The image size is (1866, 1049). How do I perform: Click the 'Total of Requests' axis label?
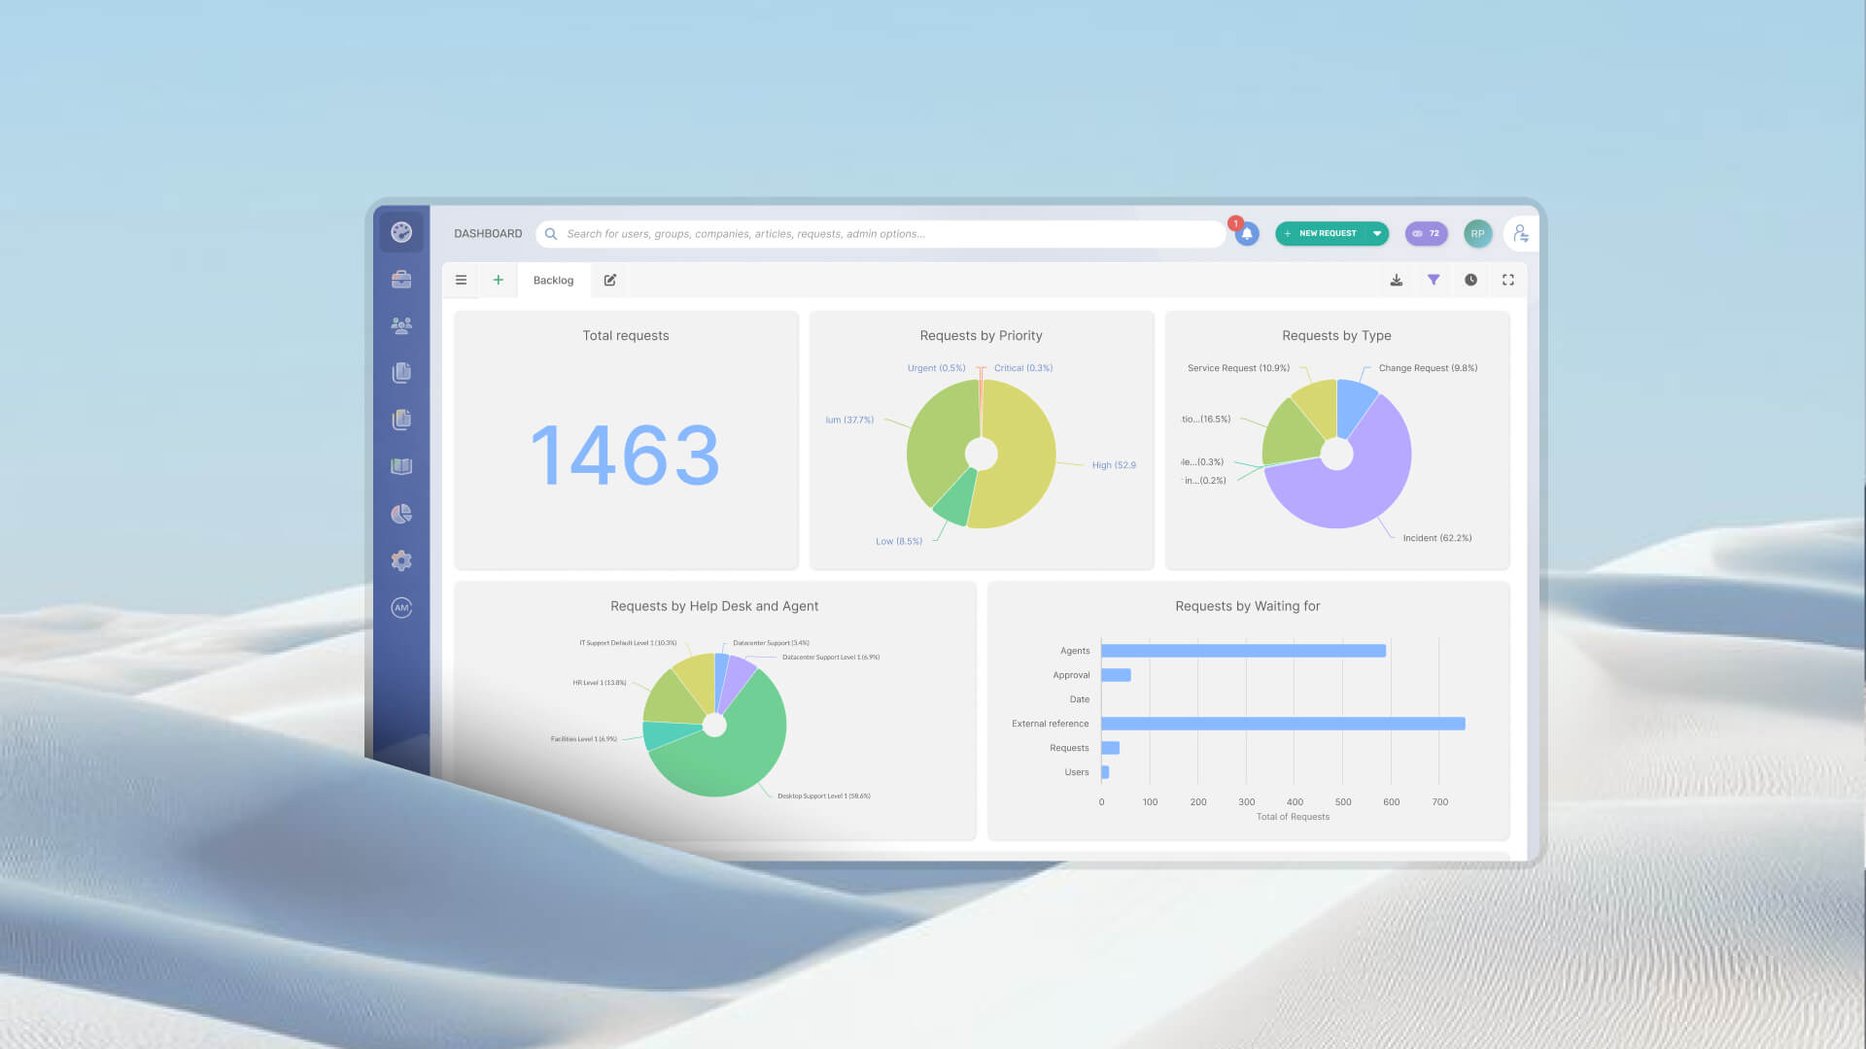pyautogui.click(x=1292, y=817)
